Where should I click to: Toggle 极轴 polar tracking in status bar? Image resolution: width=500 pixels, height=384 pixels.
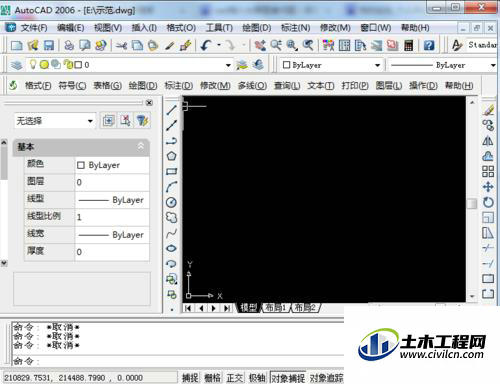click(x=257, y=378)
